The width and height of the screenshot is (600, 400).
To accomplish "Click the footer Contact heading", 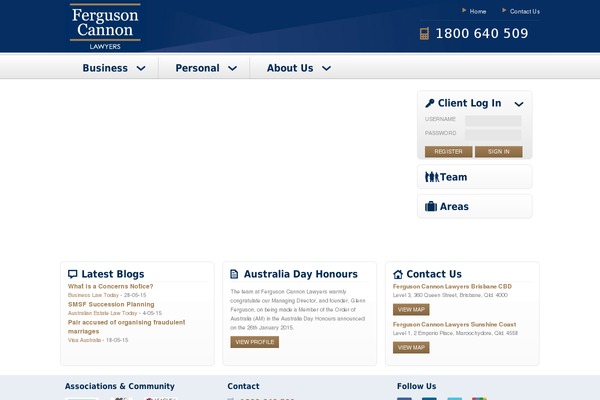I will tap(243, 386).
